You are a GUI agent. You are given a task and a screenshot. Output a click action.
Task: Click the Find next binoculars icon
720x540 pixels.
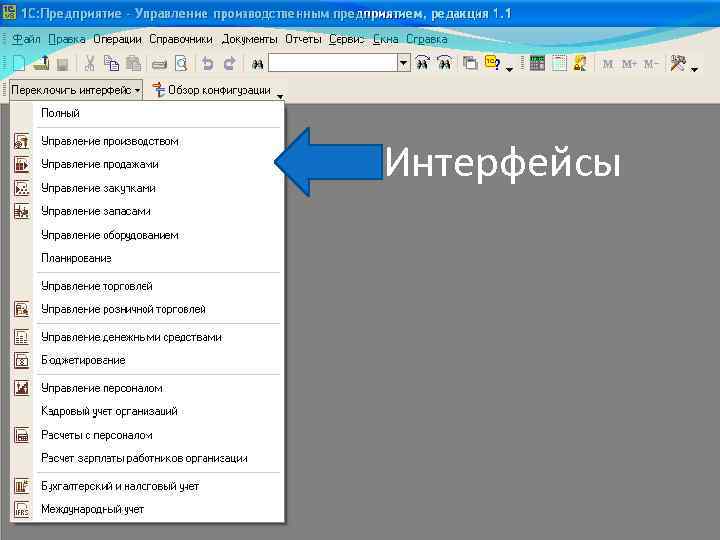[422, 63]
